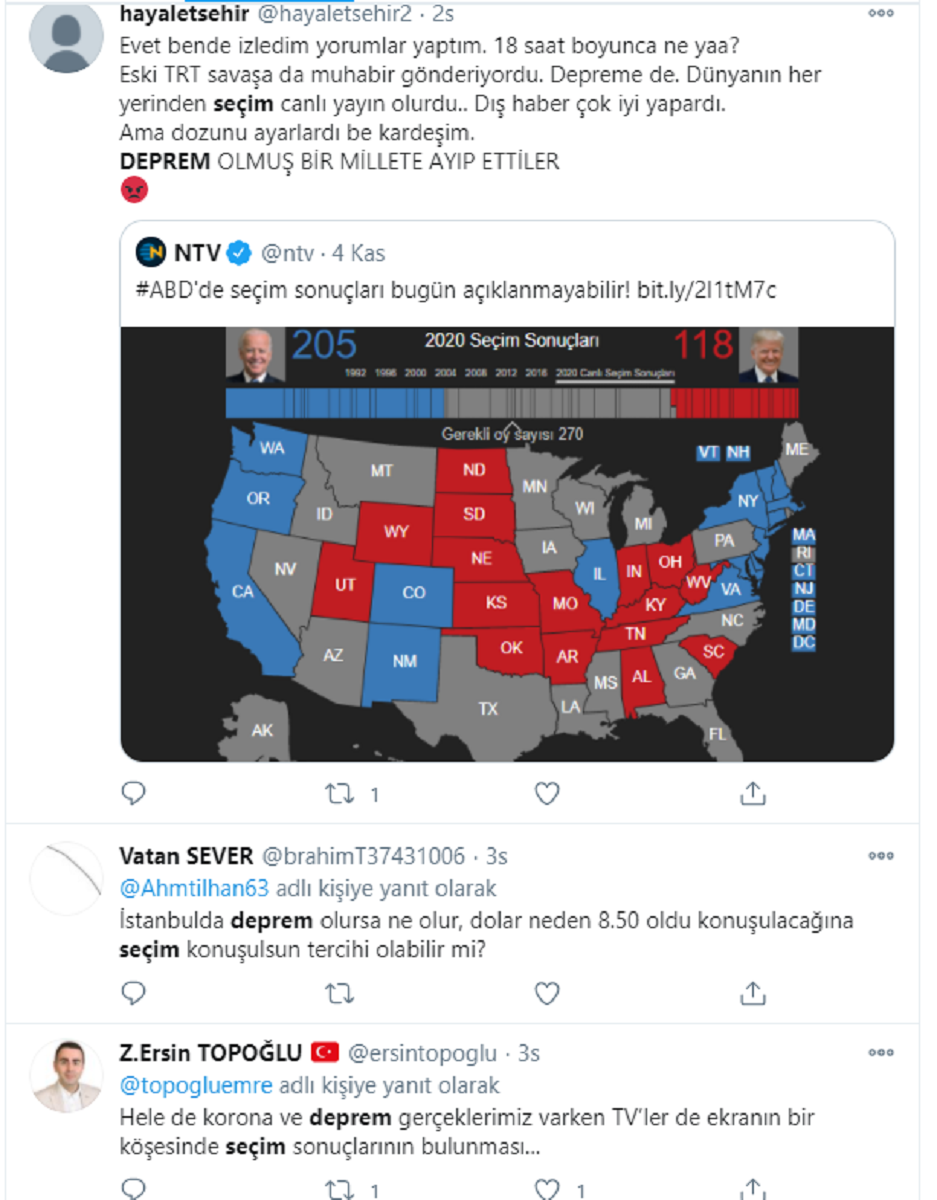Open the 2020 election map image
This screenshot has height=1200, width=937.
tap(507, 543)
